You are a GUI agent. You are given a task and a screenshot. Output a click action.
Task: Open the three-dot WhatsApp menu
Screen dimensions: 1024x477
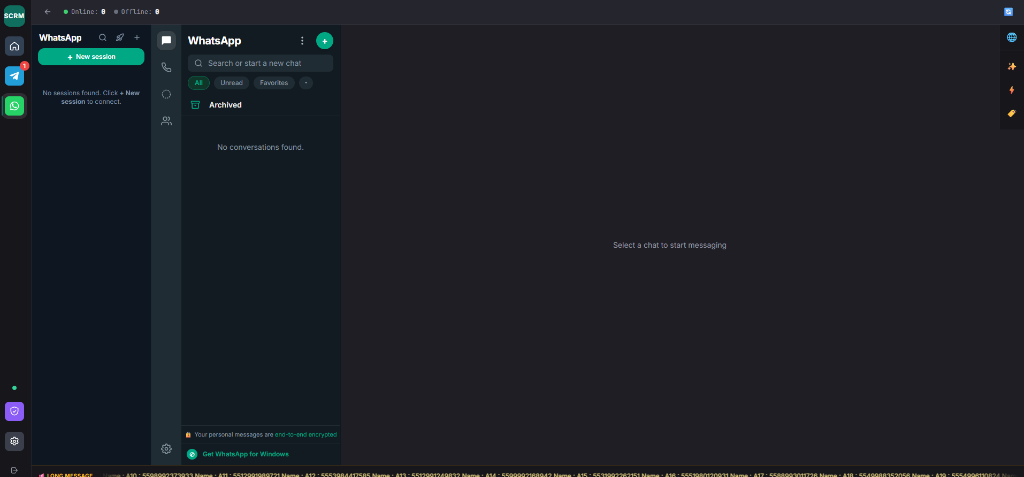coord(302,41)
